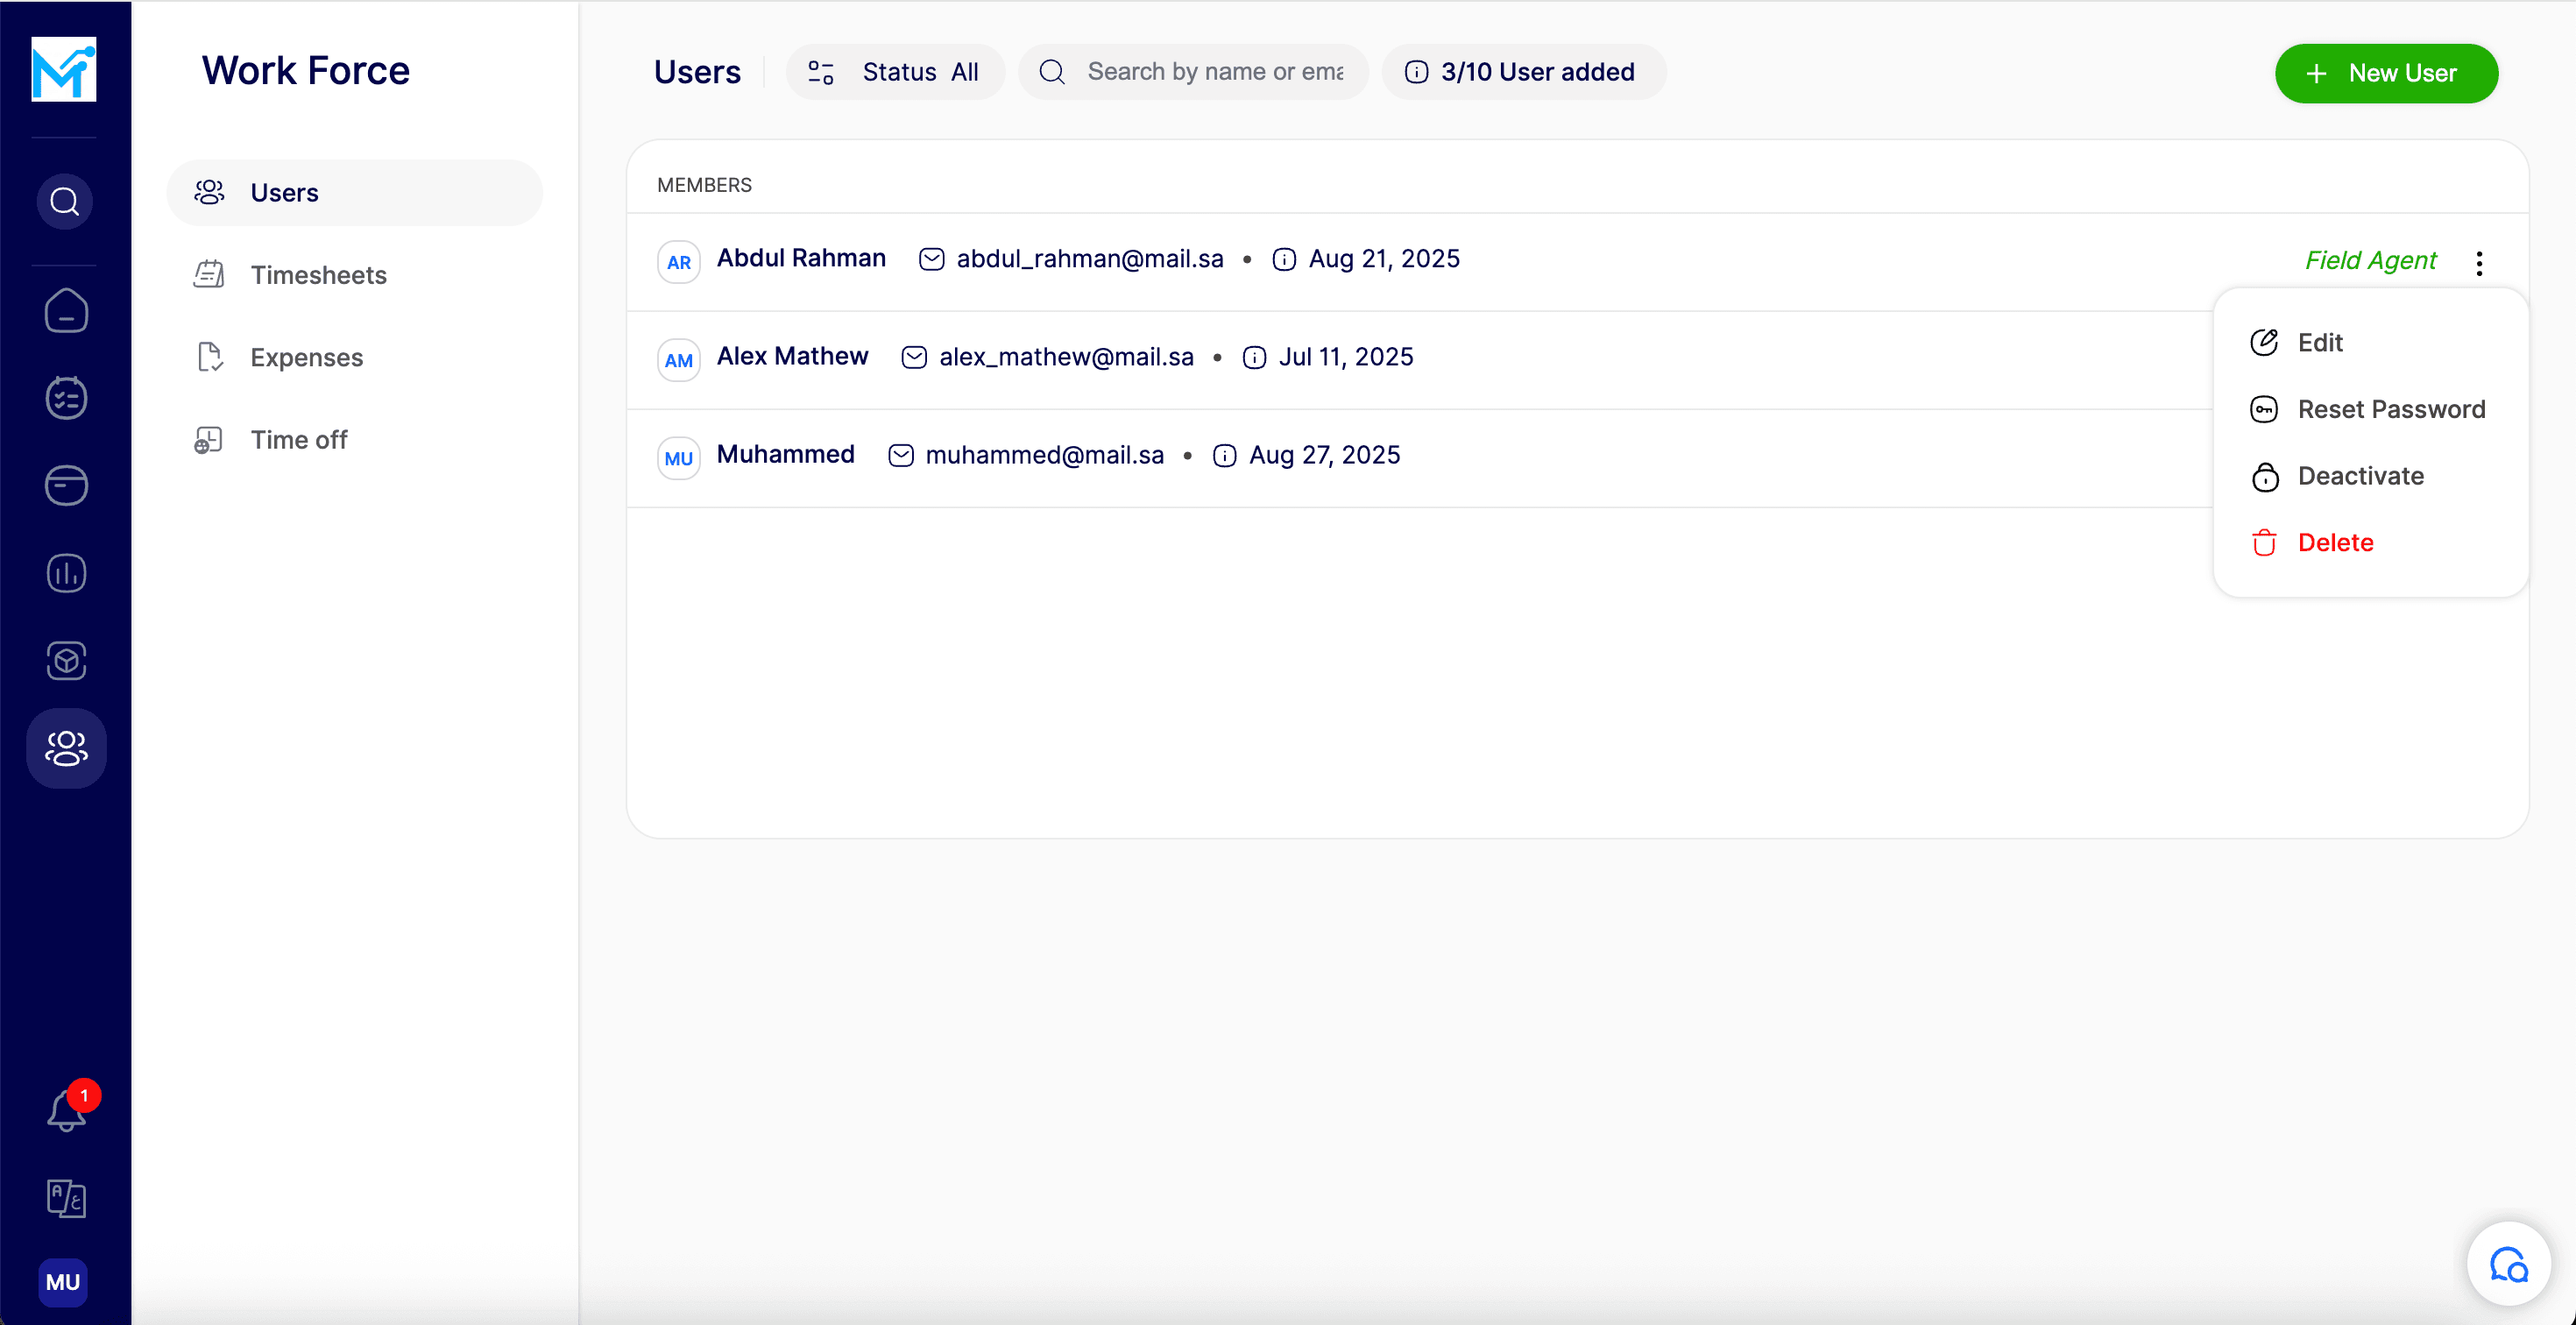Open the inventory box icon in sidebar
This screenshot has width=2576, height=1325.
click(66, 660)
